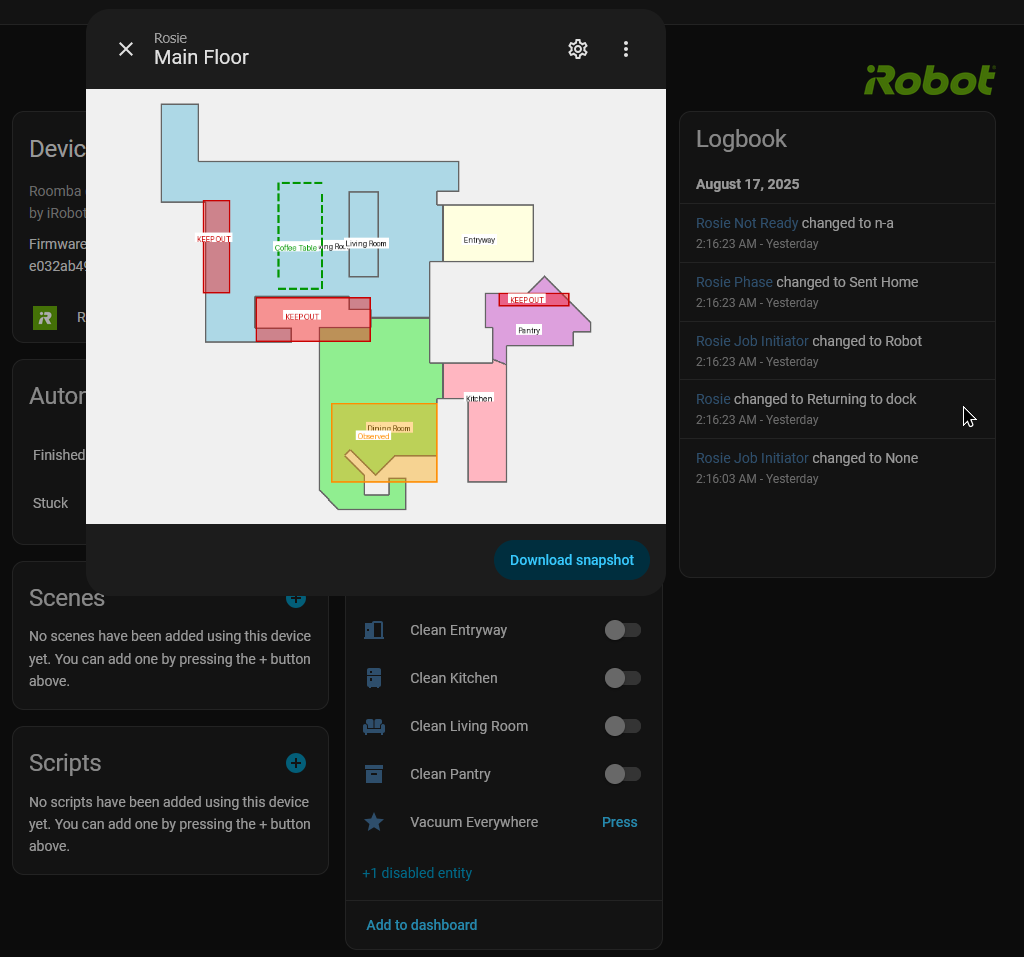Open the Rosie Phase logbook link
Viewport: 1024px width, 957px height.
pos(734,282)
